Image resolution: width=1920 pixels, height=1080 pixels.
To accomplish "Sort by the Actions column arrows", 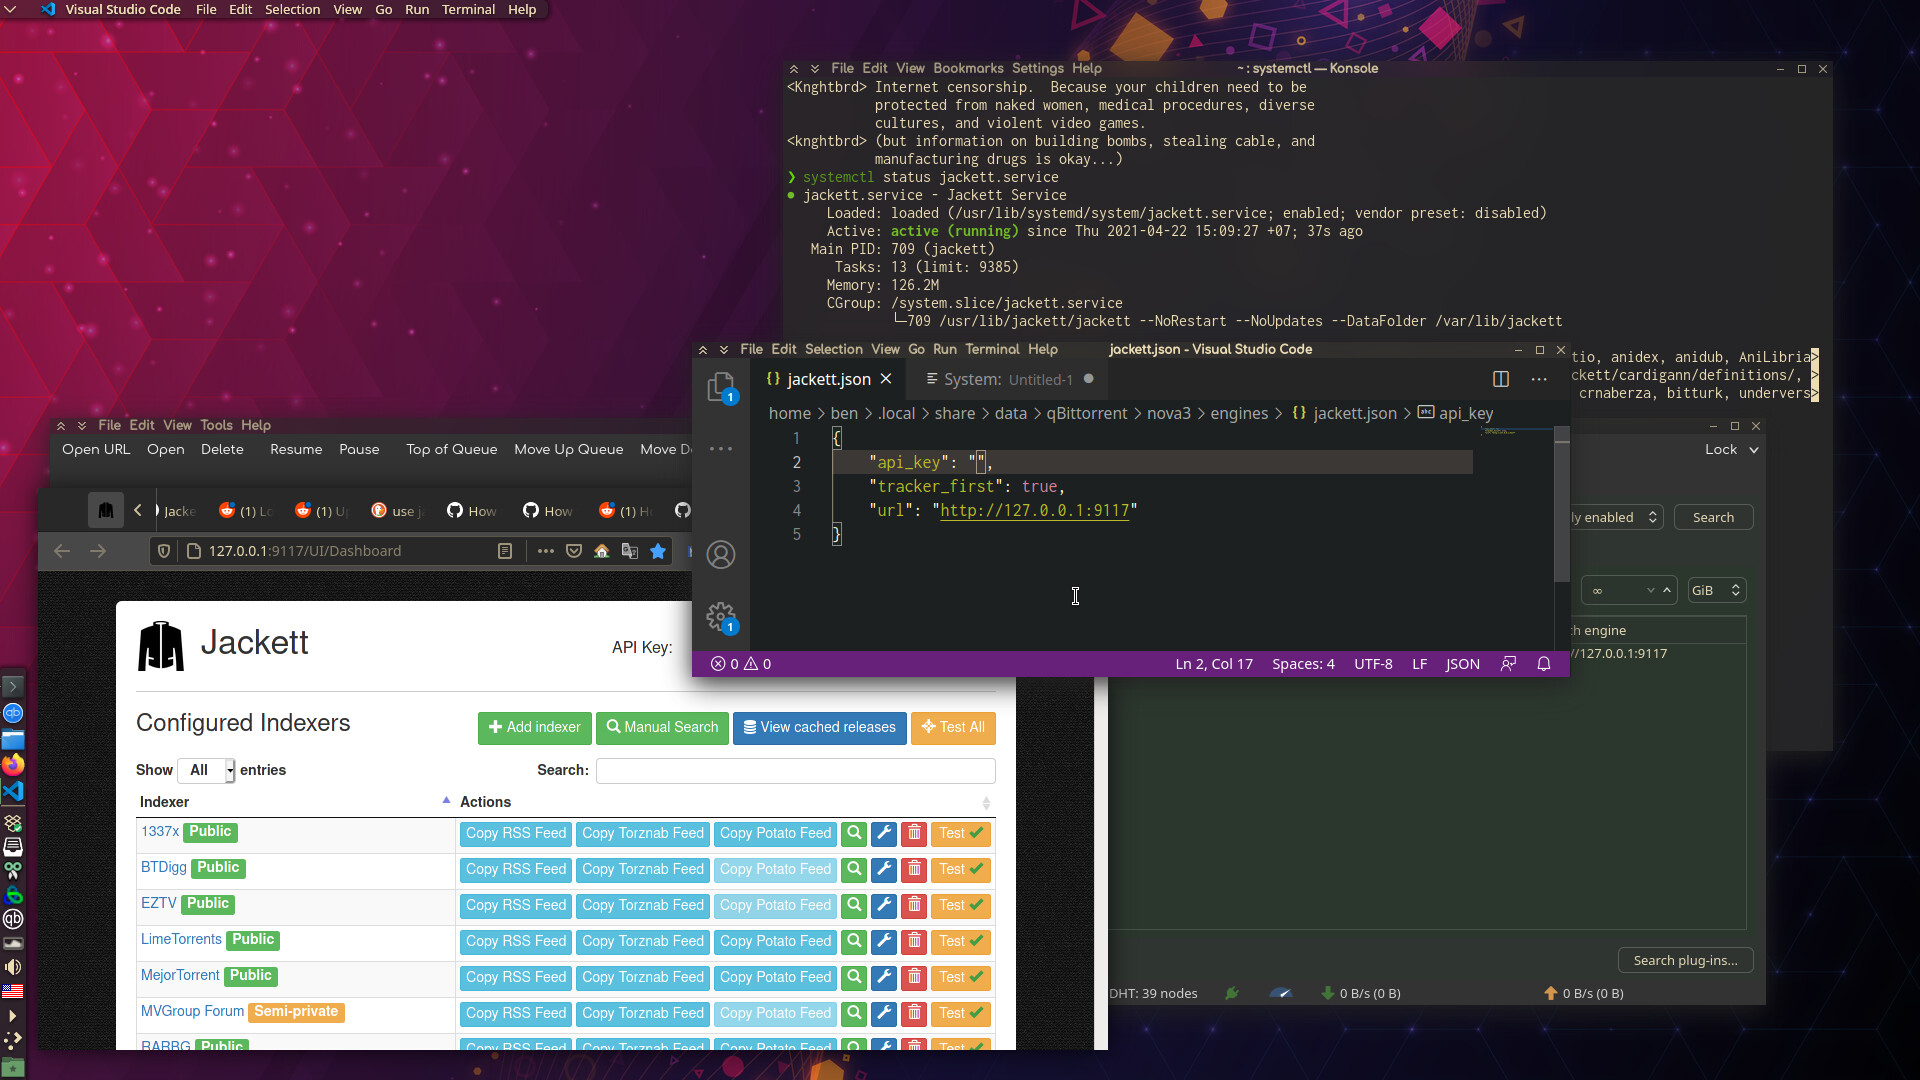I will 986,803.
